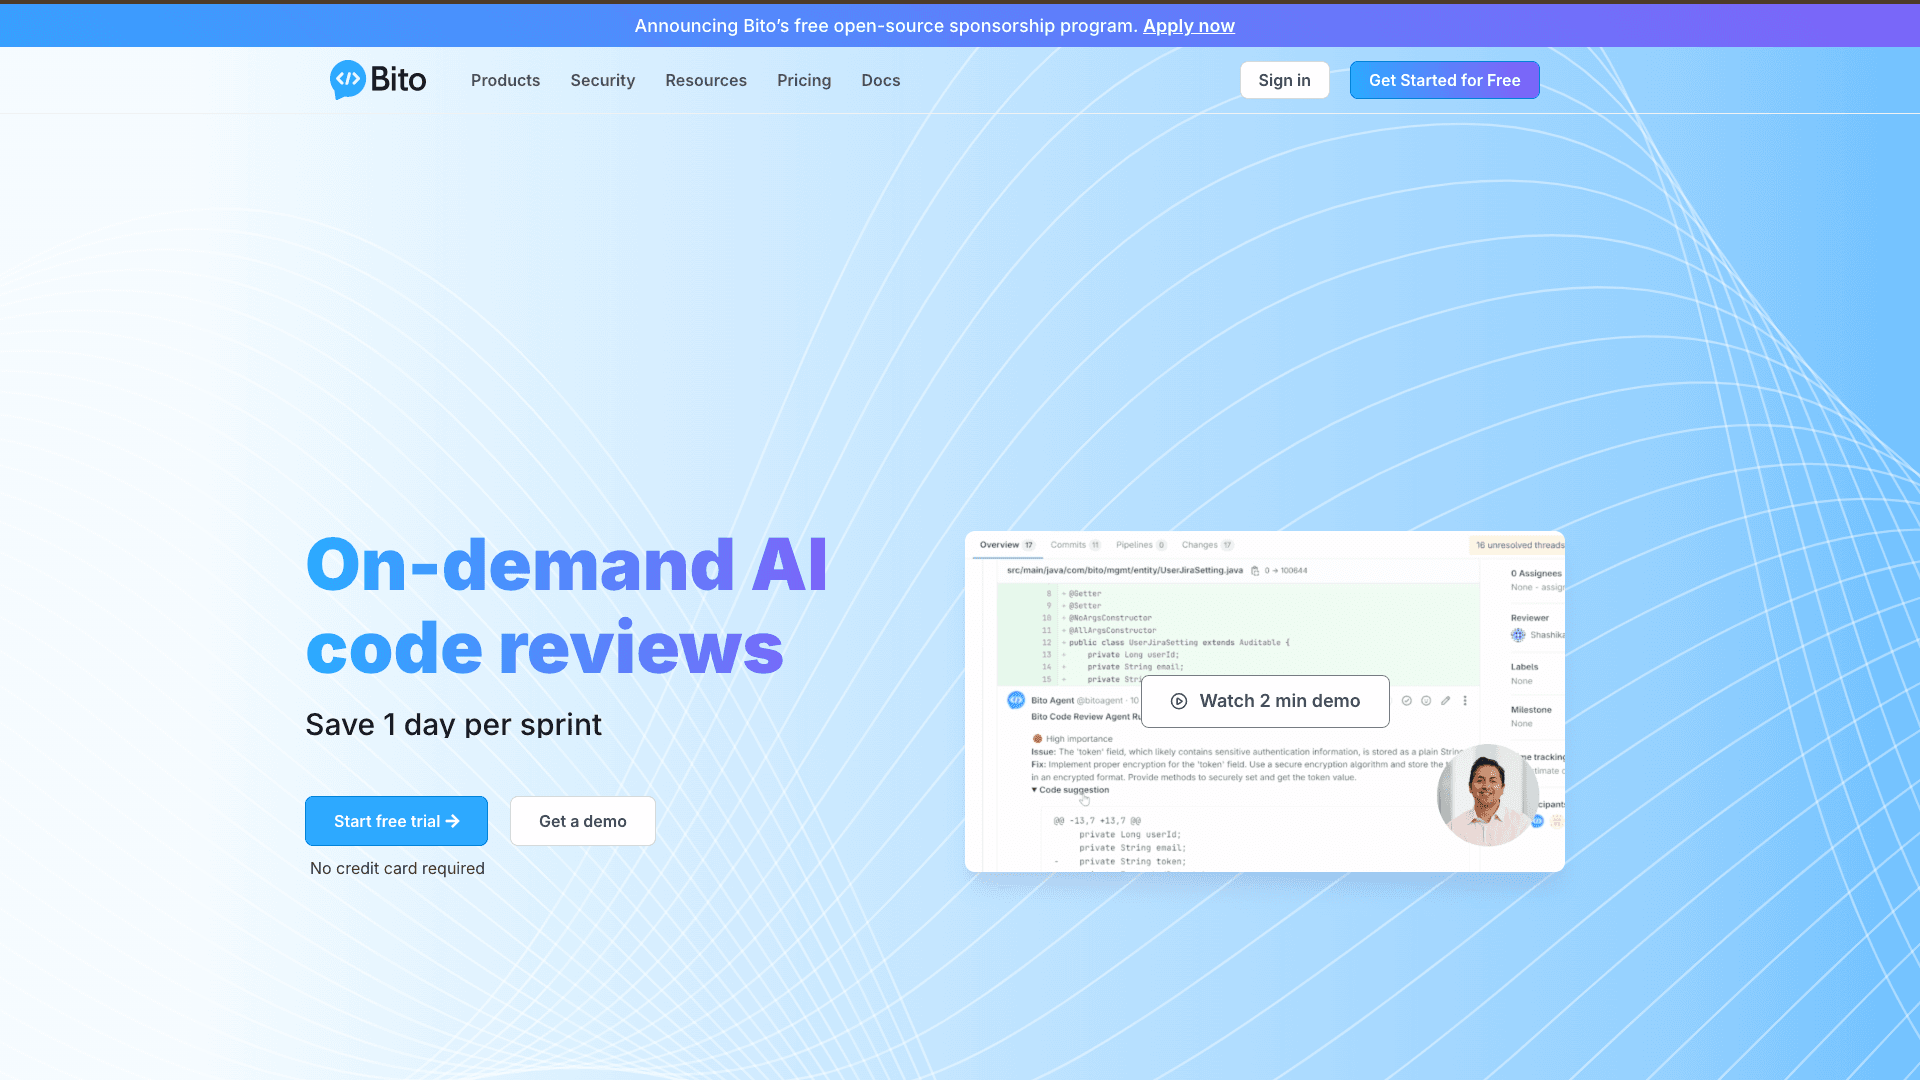The width and height of the screenshot is (1920, 1080).
Task: Collapse the Code suggestion section
Action: click(x=1036, y=790)
